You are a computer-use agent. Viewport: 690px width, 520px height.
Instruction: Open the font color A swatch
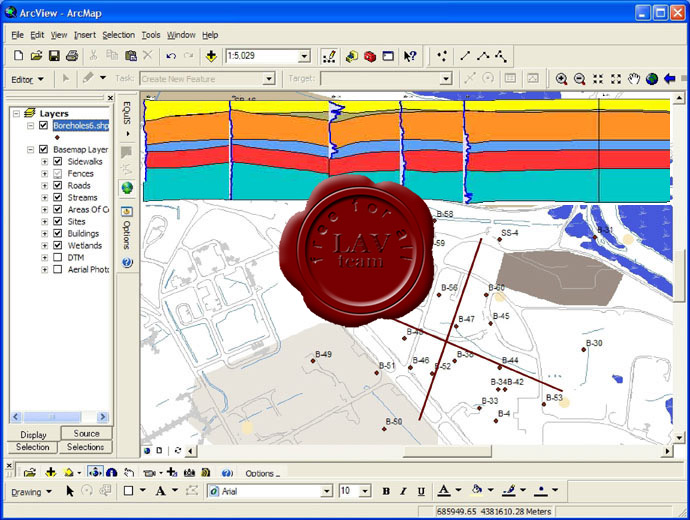tap(444, 491)
